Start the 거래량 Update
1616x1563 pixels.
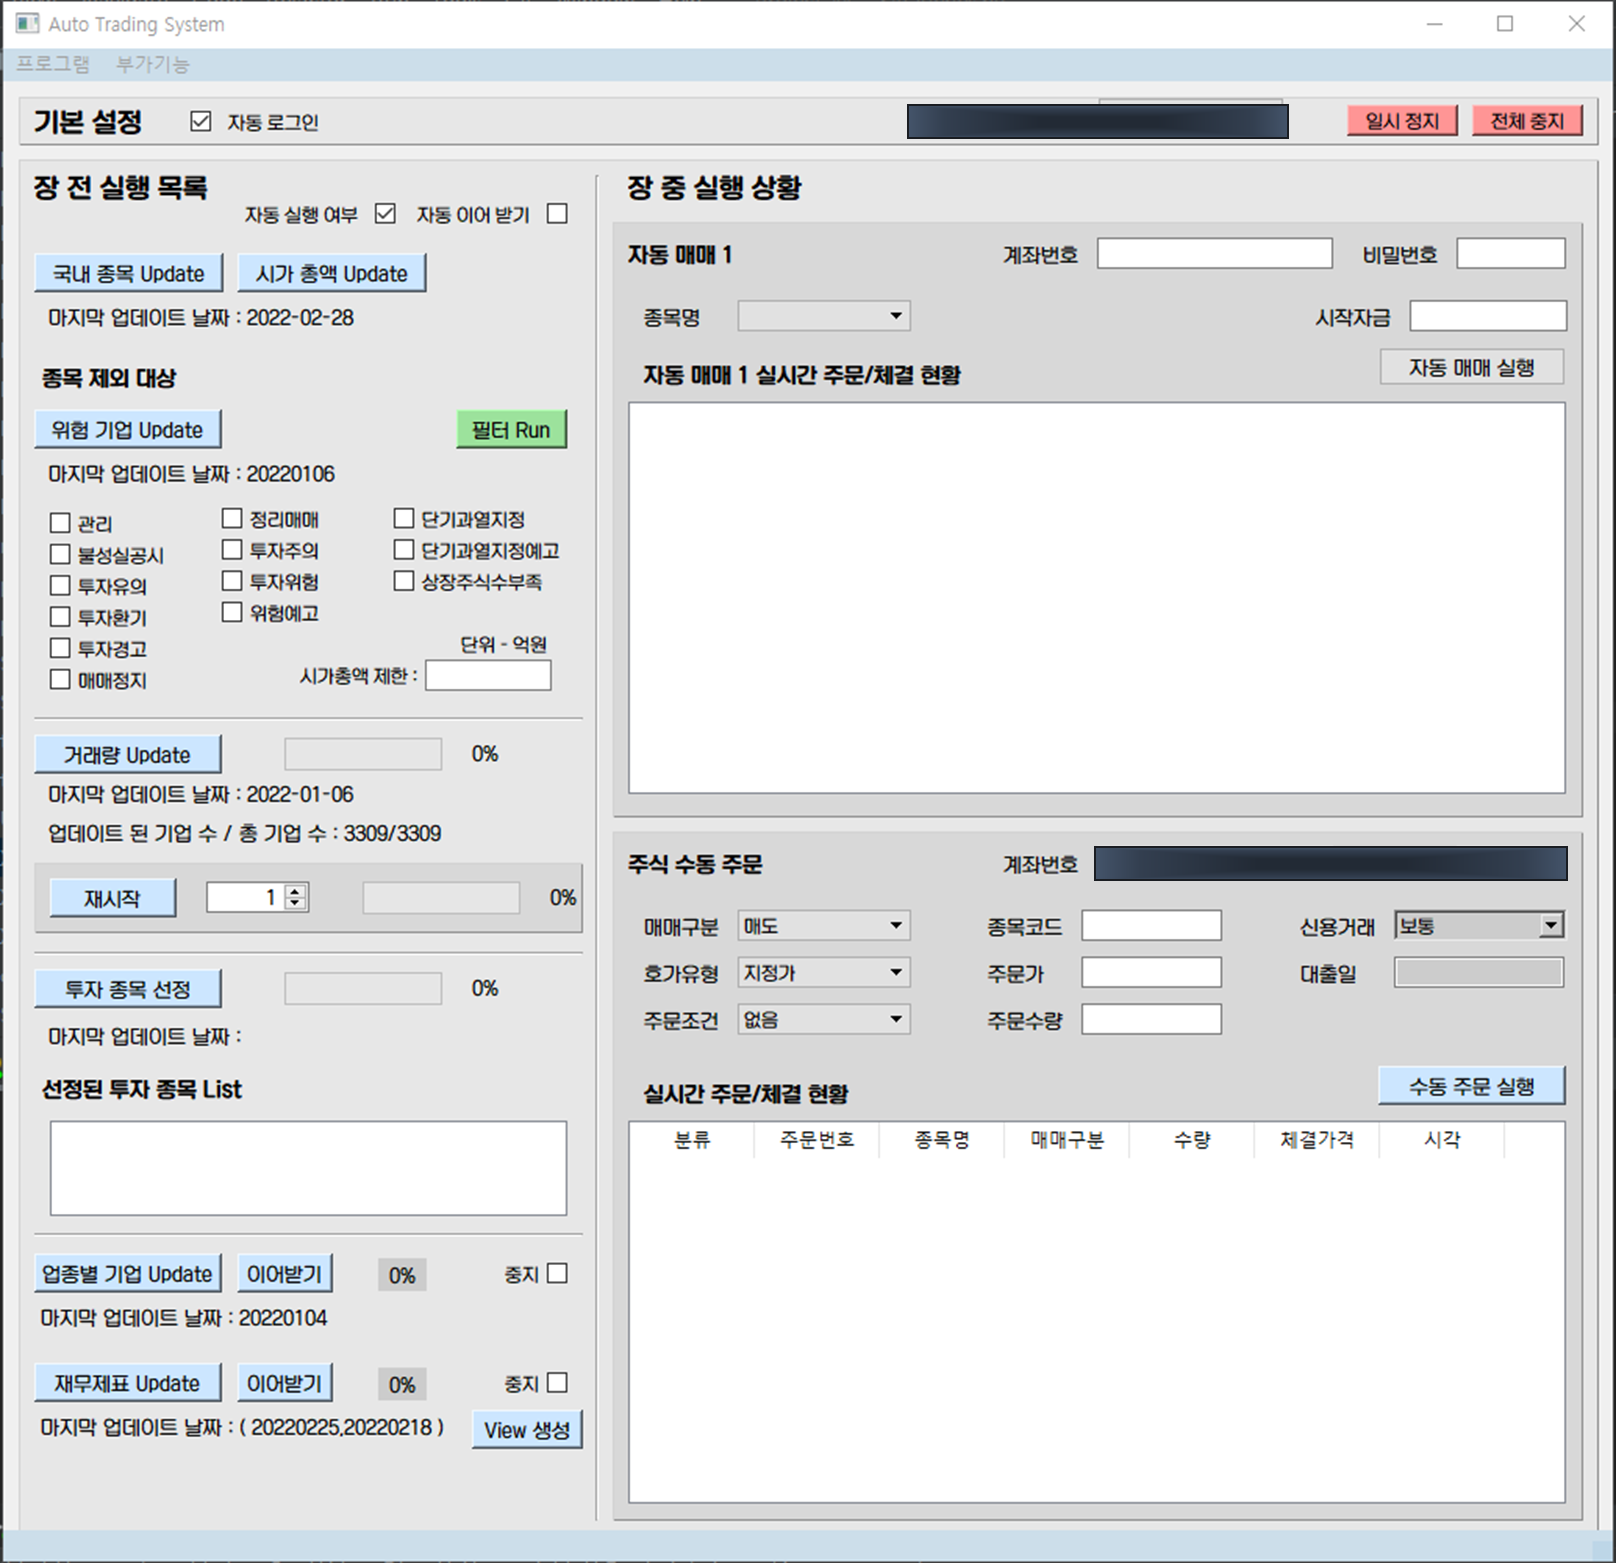coord(127,754)
